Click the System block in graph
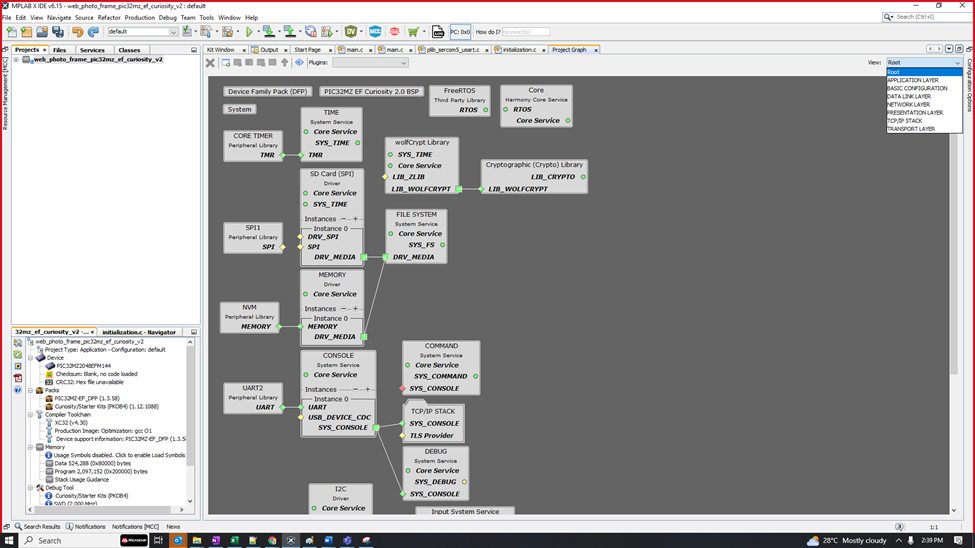The image size is (975, 548). point(239,109)
